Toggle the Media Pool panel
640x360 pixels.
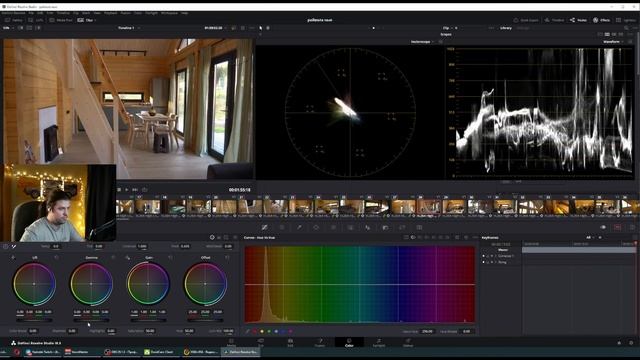pyautogui.click(x=60, y=20)
